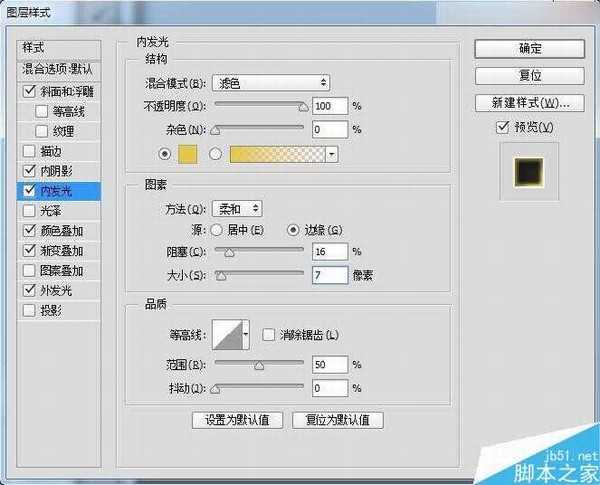Viewport: 600px width, 485px height.
Task: Select 混合选项:默认 in the styles list
Action: coord(62,69)
